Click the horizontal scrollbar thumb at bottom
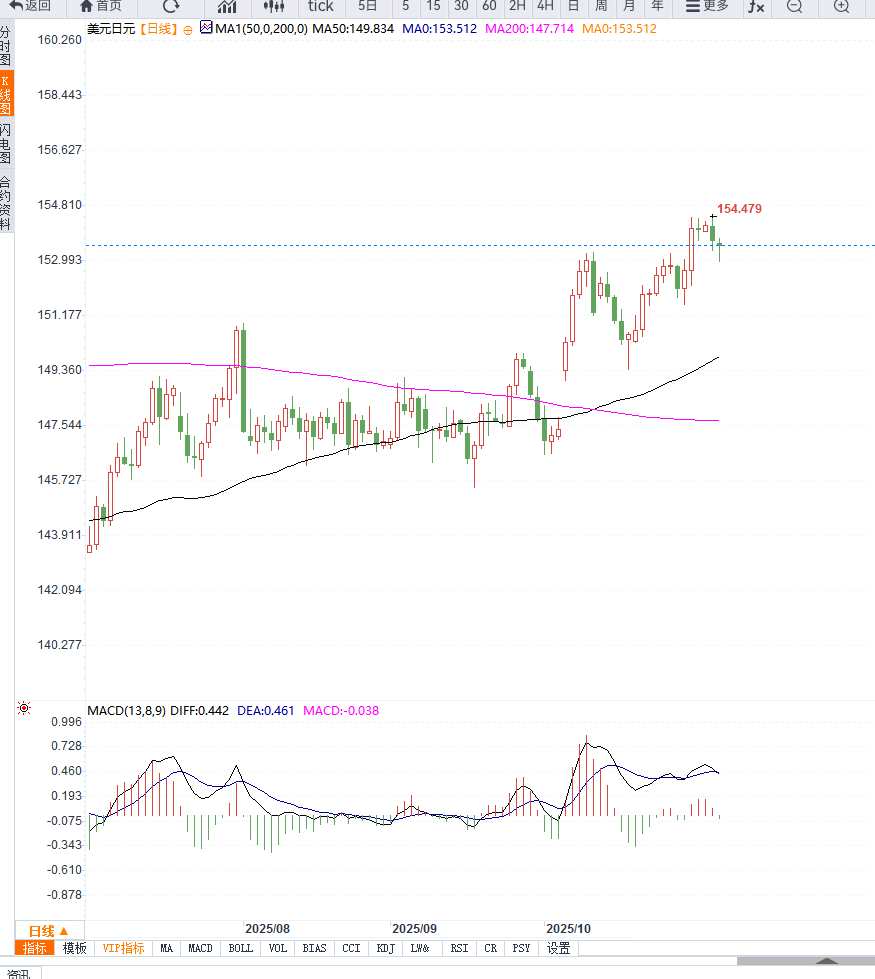 pos(806,961)
